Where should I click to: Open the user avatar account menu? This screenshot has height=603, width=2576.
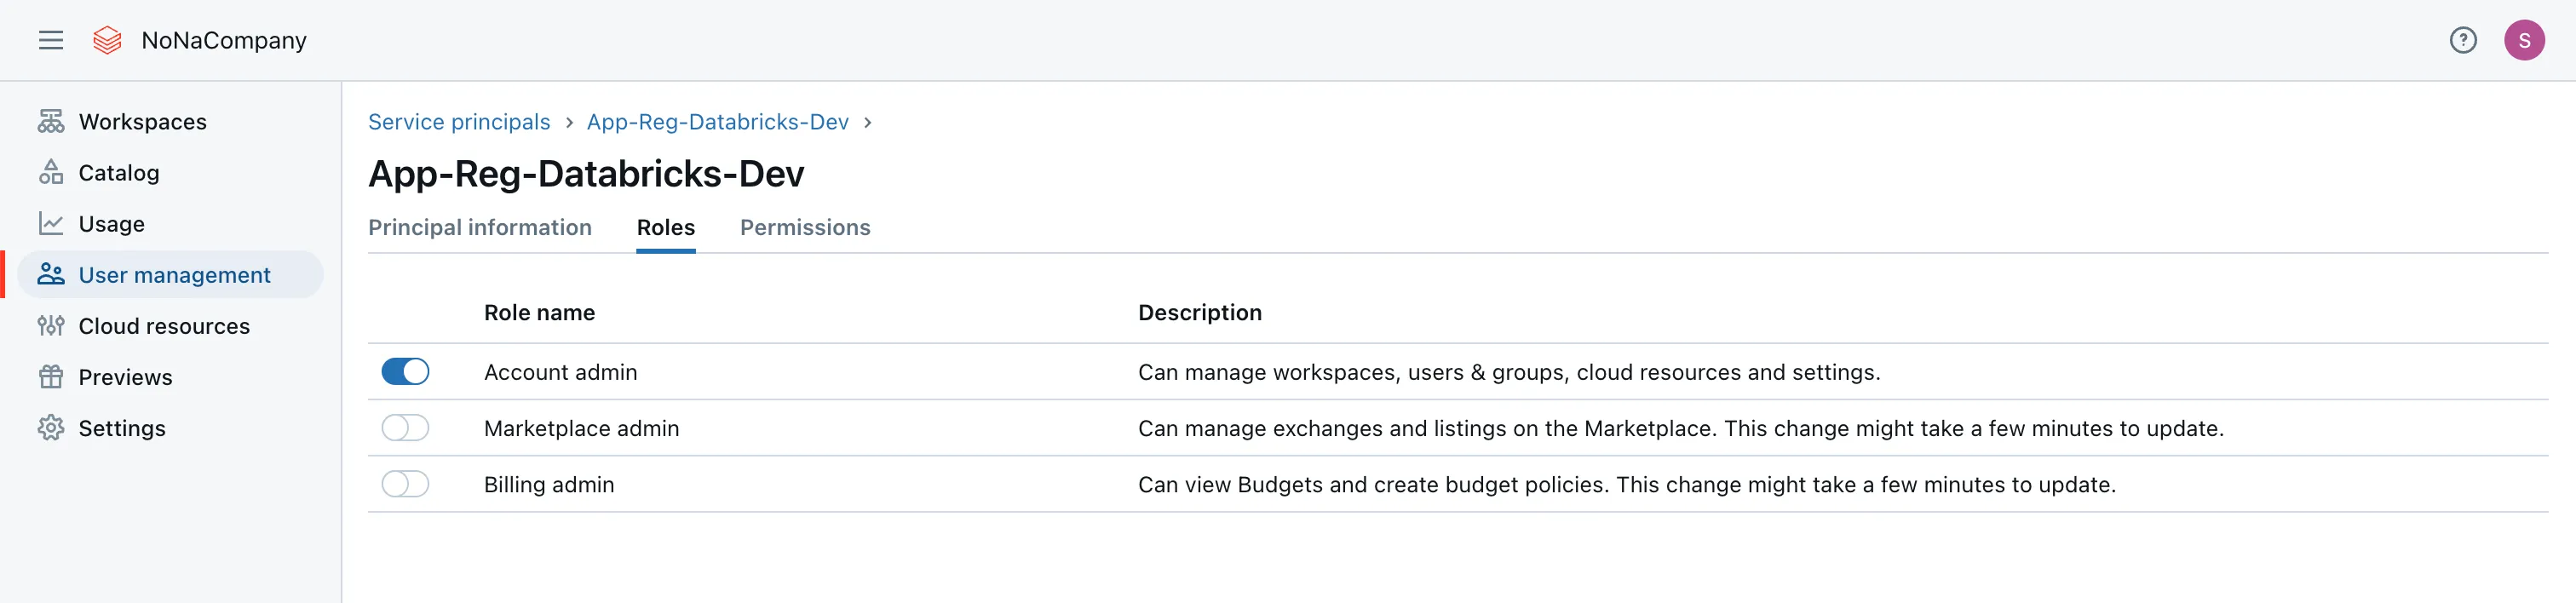[x=2523, y=40]
